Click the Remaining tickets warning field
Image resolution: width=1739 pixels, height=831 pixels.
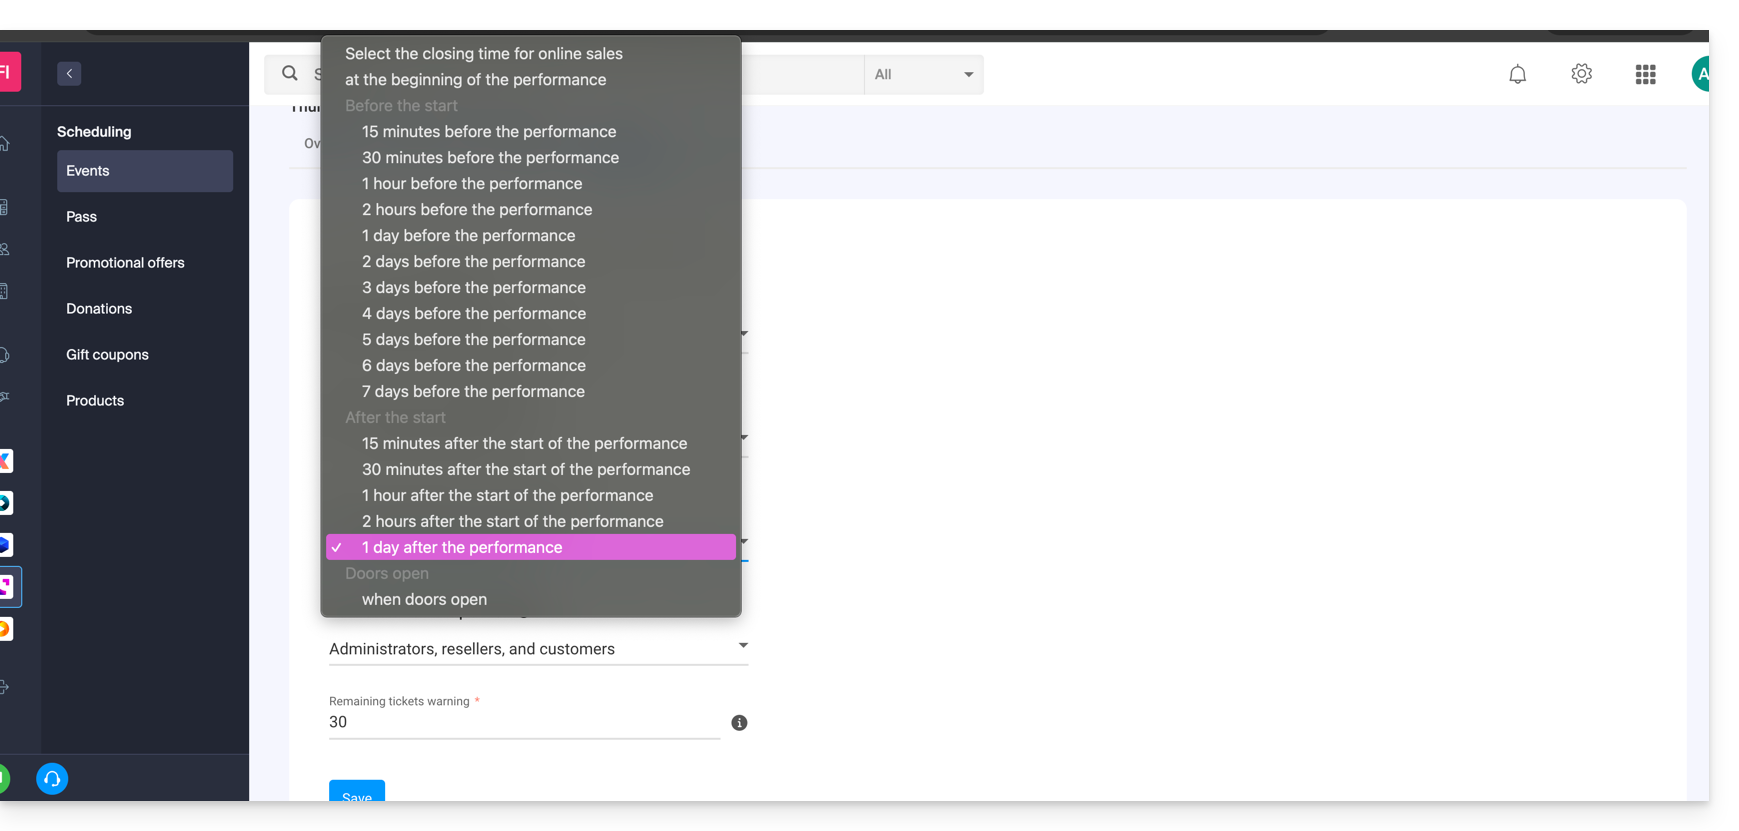click(x=524, y=722)
